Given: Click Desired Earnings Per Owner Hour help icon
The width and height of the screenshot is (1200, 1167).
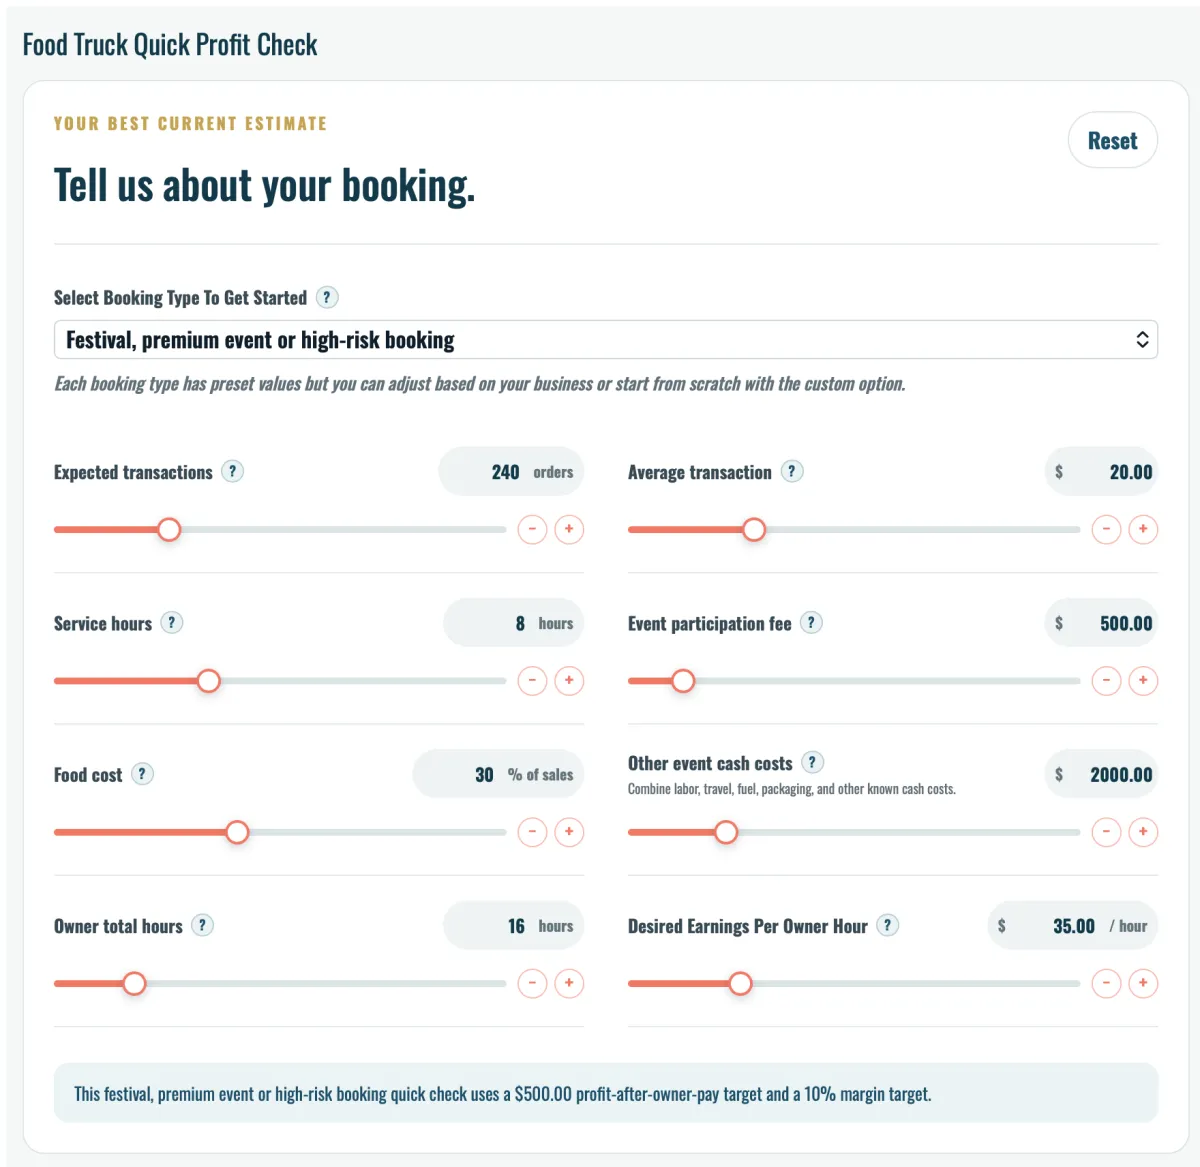Looking at the screenshot, I should point(887,925).
